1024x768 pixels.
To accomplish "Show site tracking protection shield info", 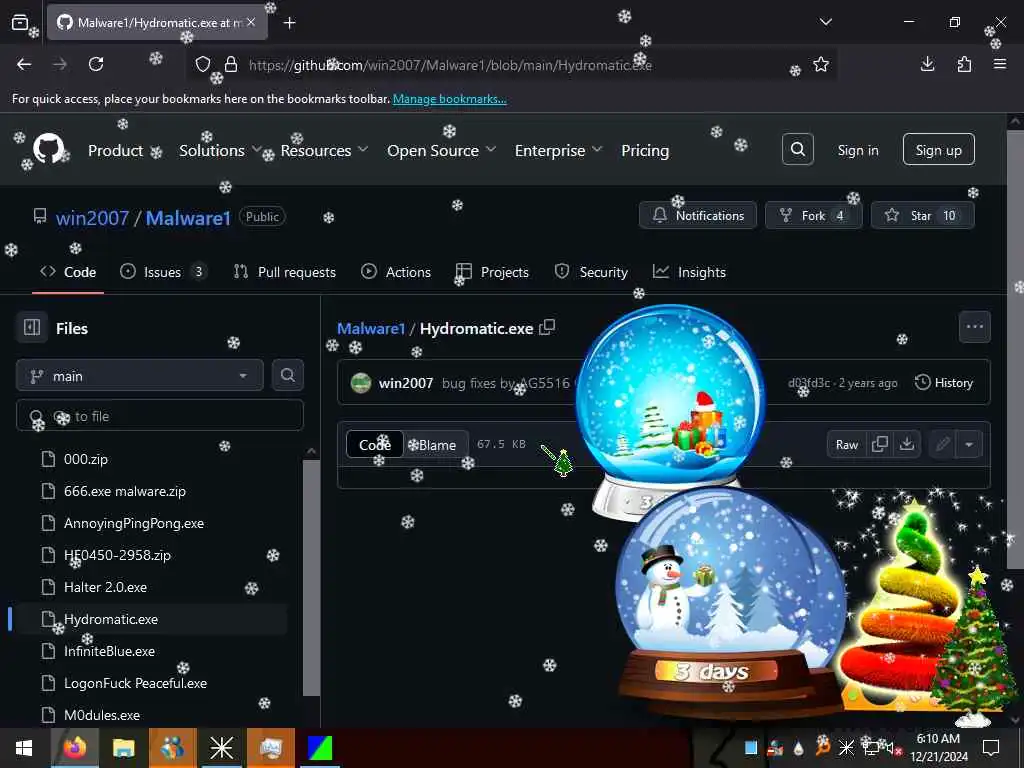I will pos(203,64).
